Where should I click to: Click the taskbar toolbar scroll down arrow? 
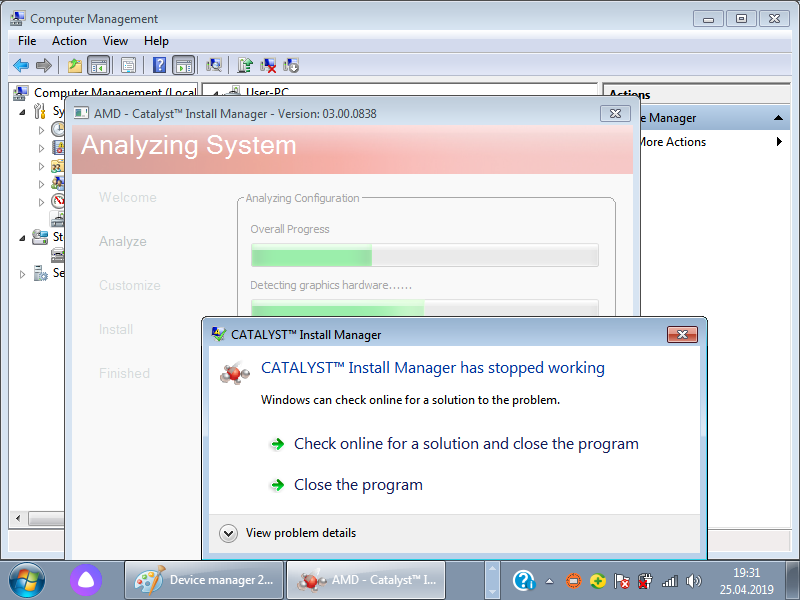pyautogui.click(x=492, y=591)
